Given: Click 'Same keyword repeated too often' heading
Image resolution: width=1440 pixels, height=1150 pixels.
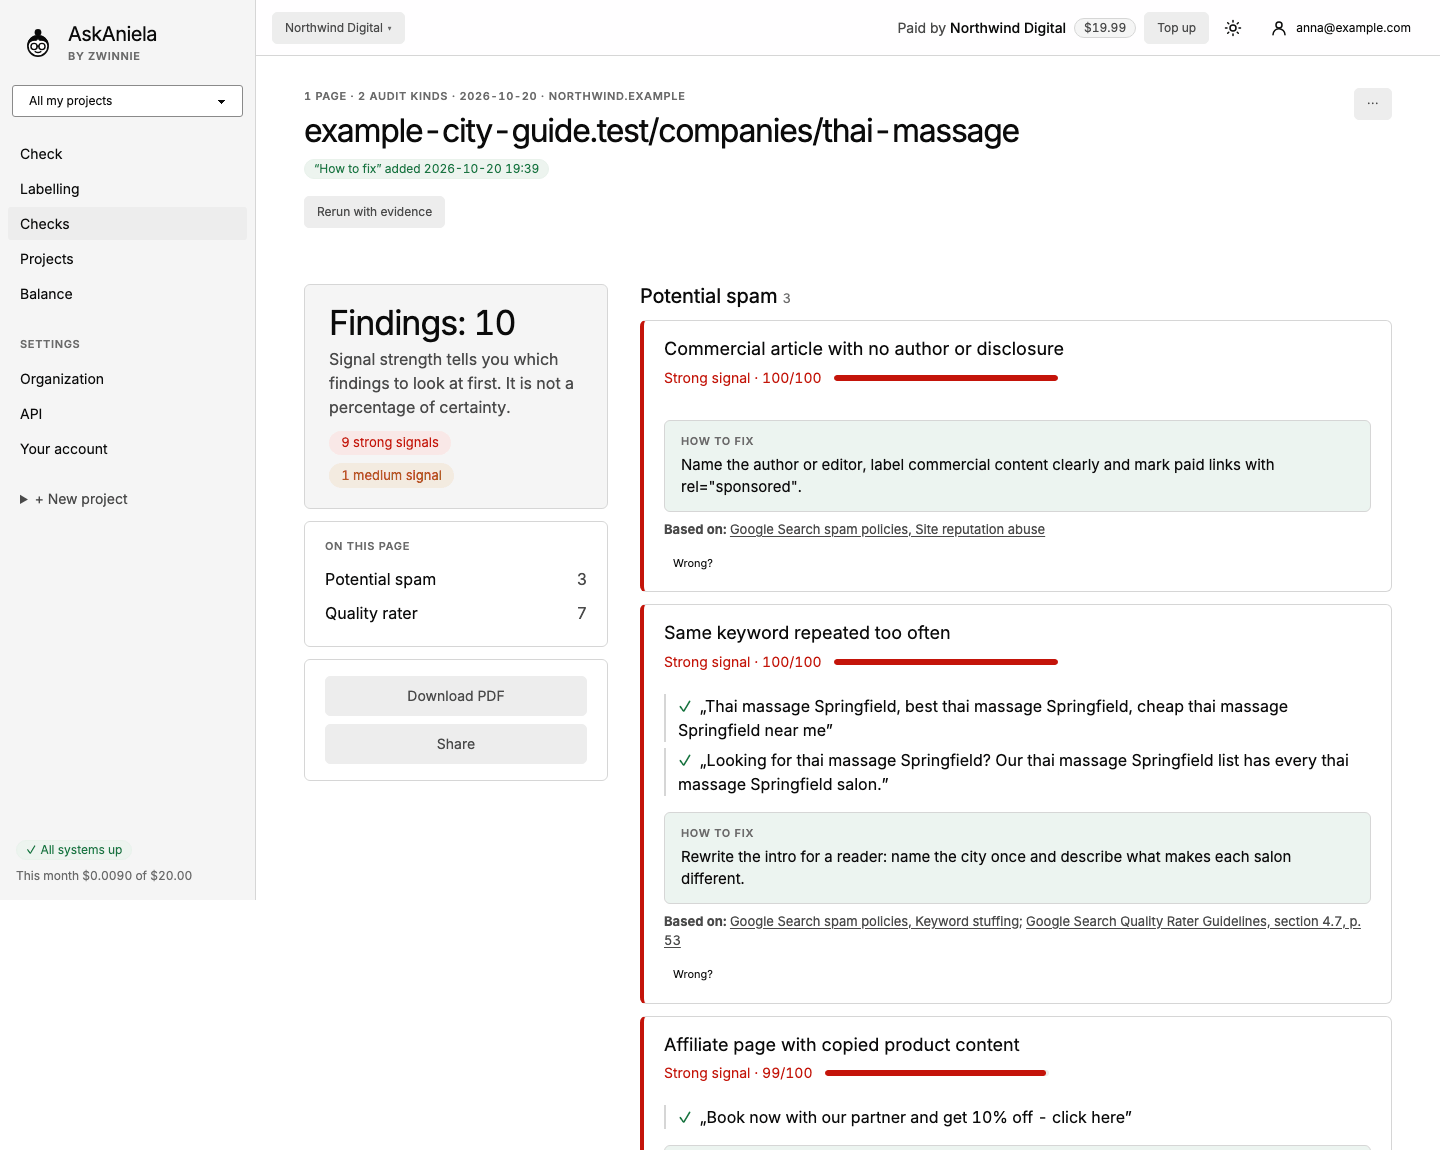Looking at the screenshot, I should [x=807, y=633].
